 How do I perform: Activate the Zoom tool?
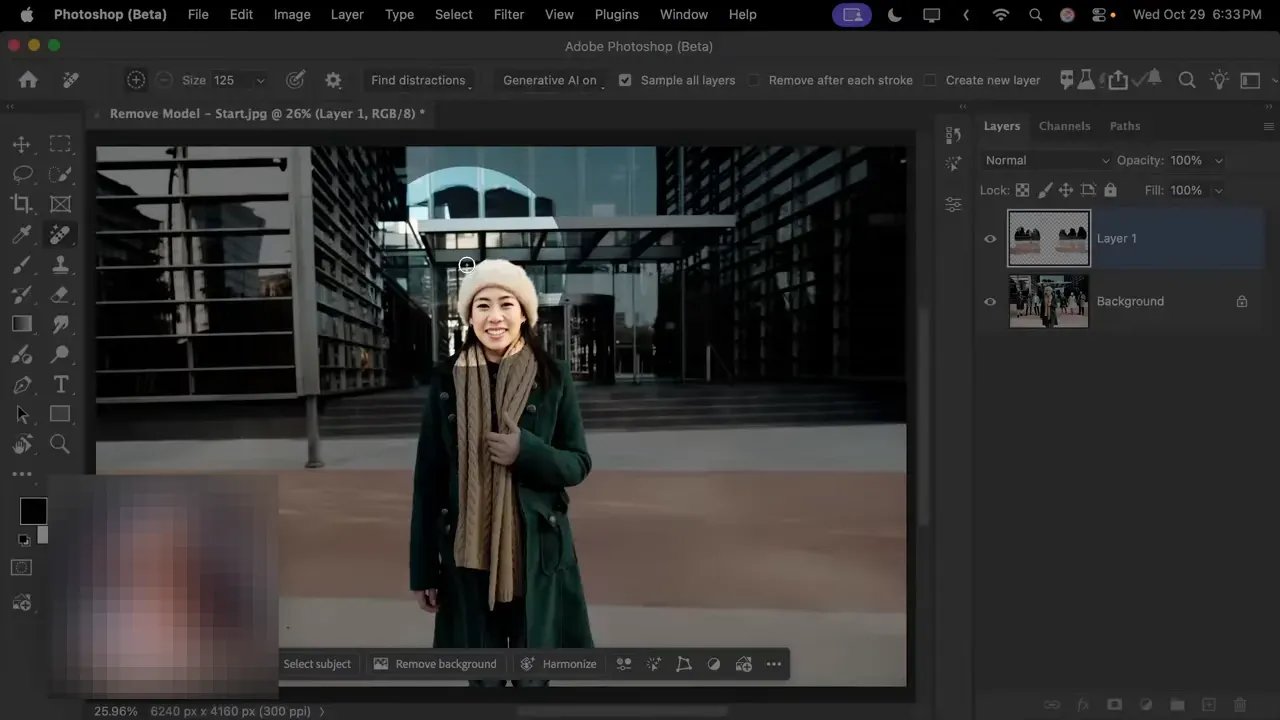tap(60, 444)
